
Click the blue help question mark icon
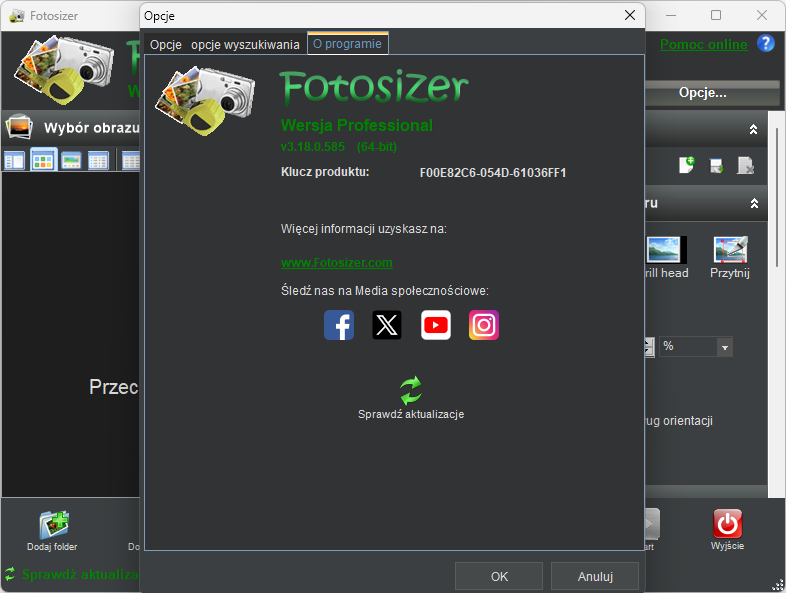point(765,44)
